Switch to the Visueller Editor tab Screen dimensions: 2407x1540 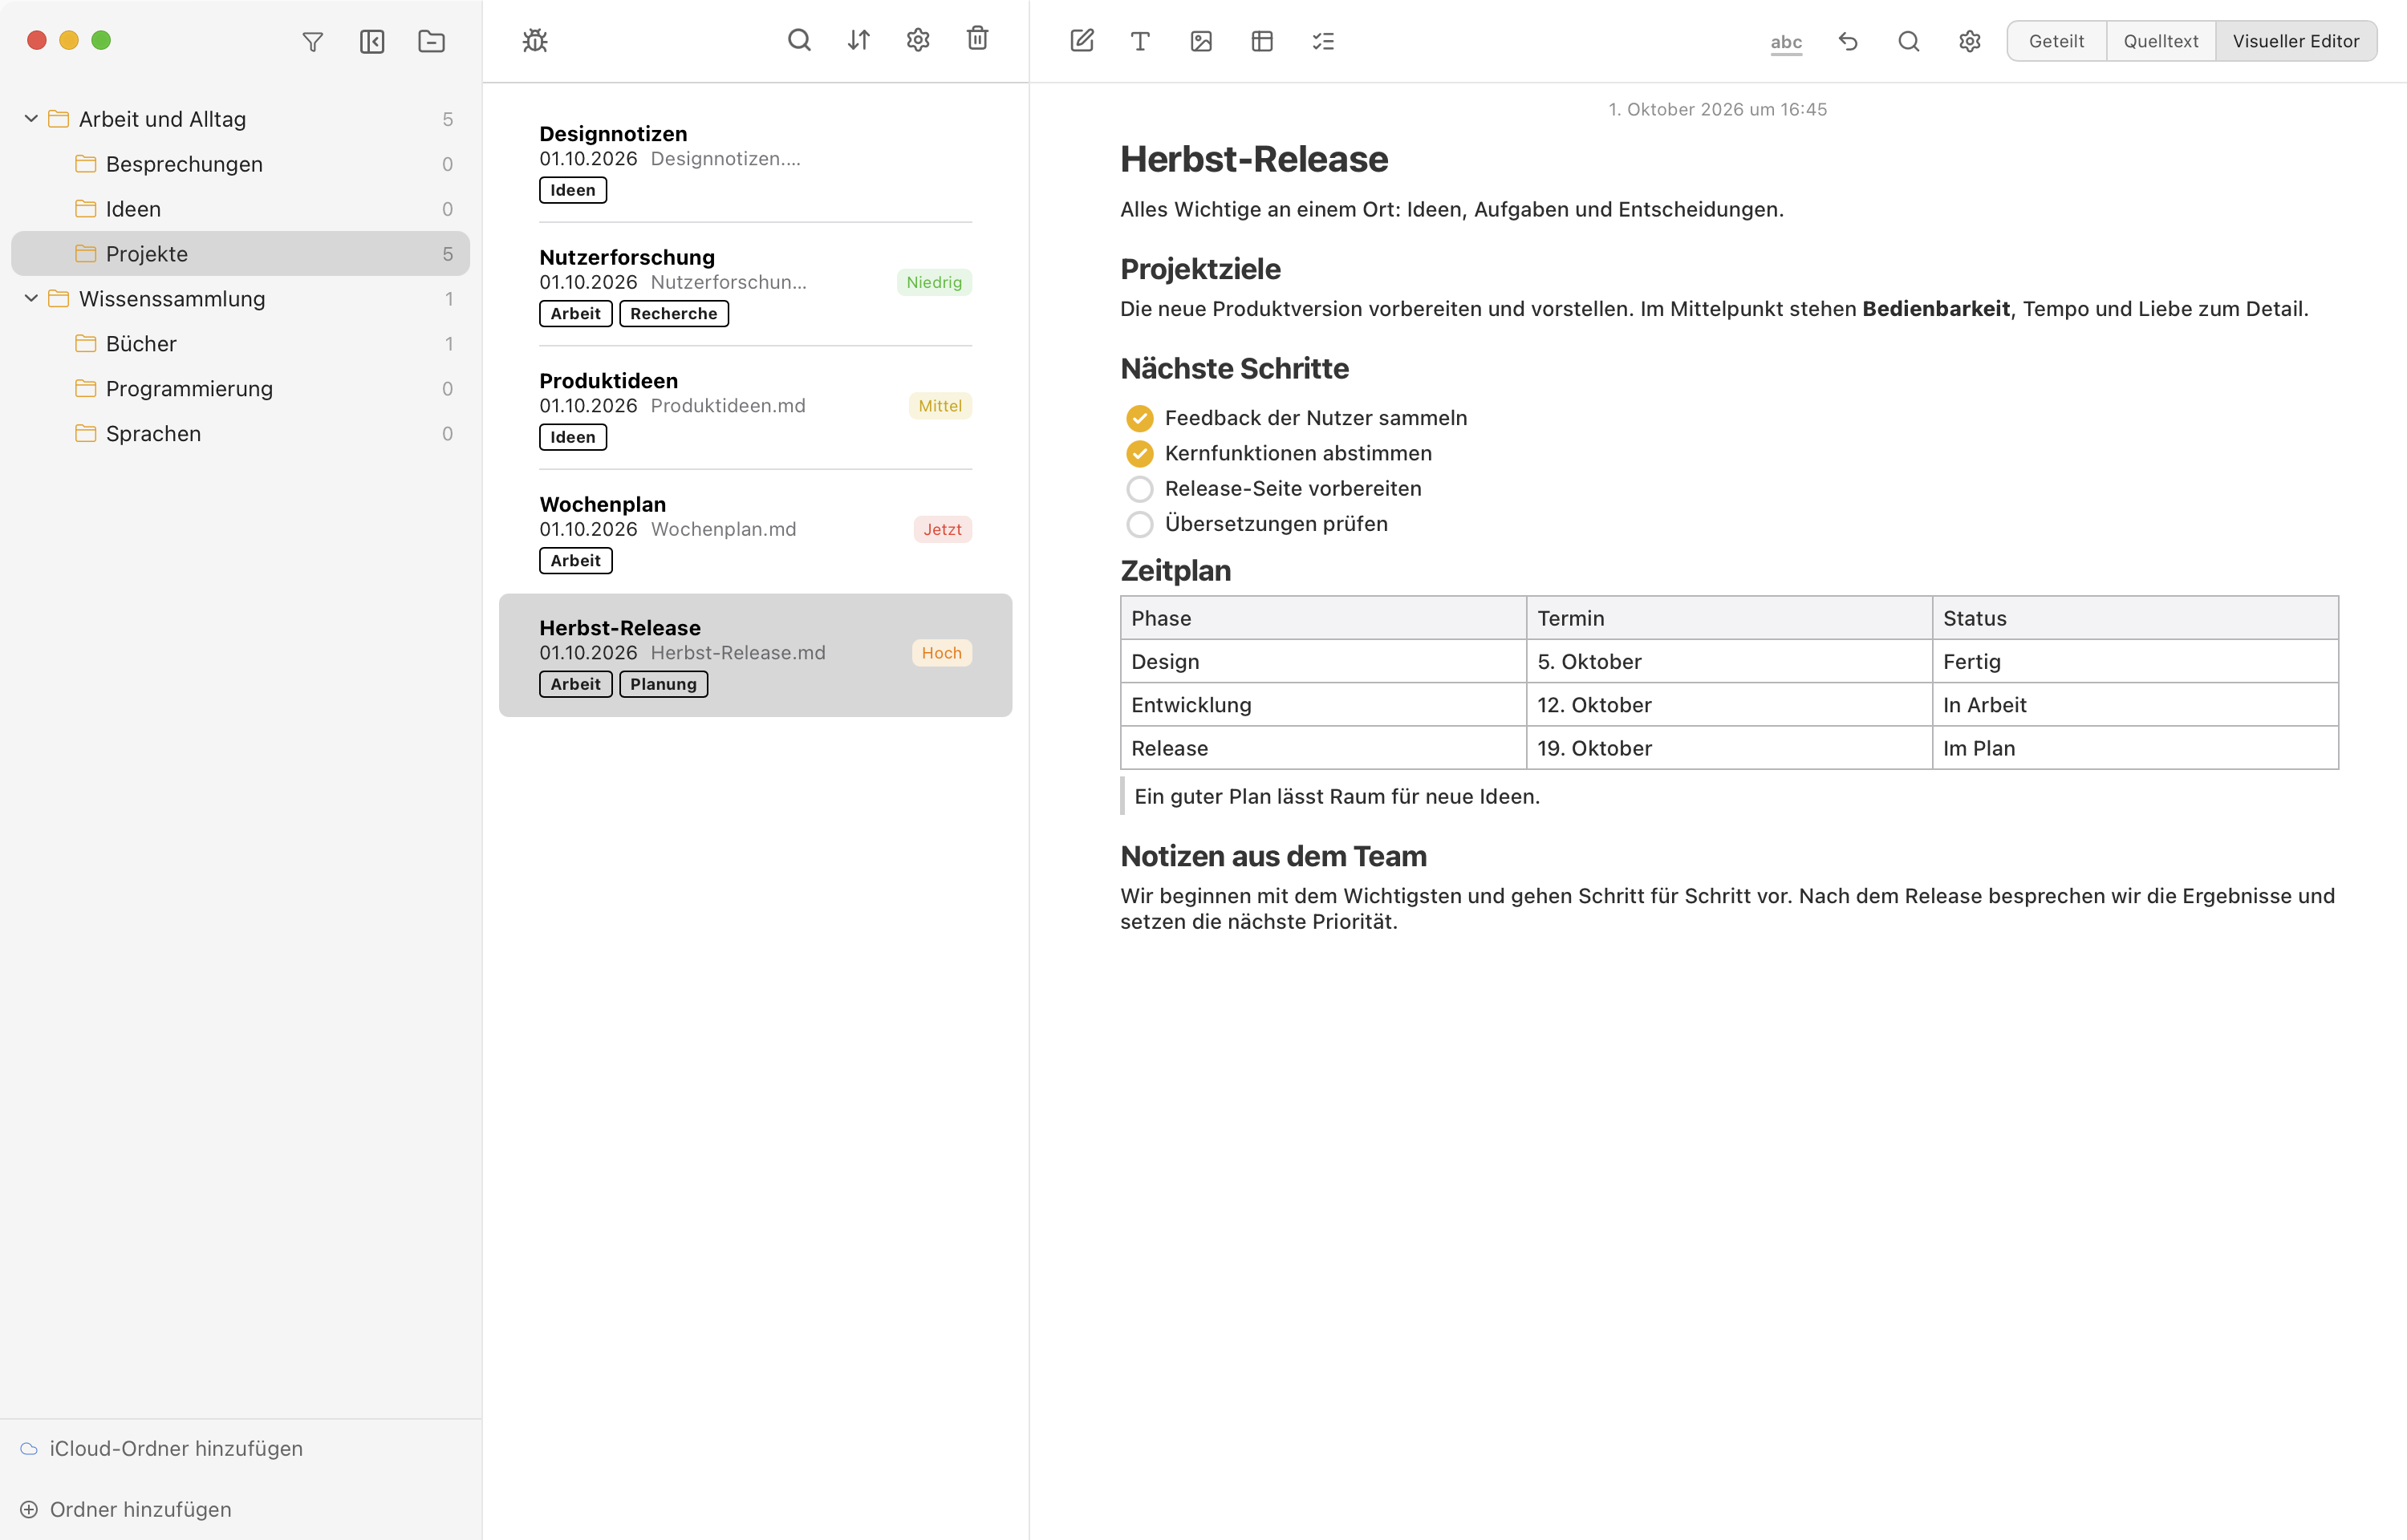click(x=2296, y=41)
